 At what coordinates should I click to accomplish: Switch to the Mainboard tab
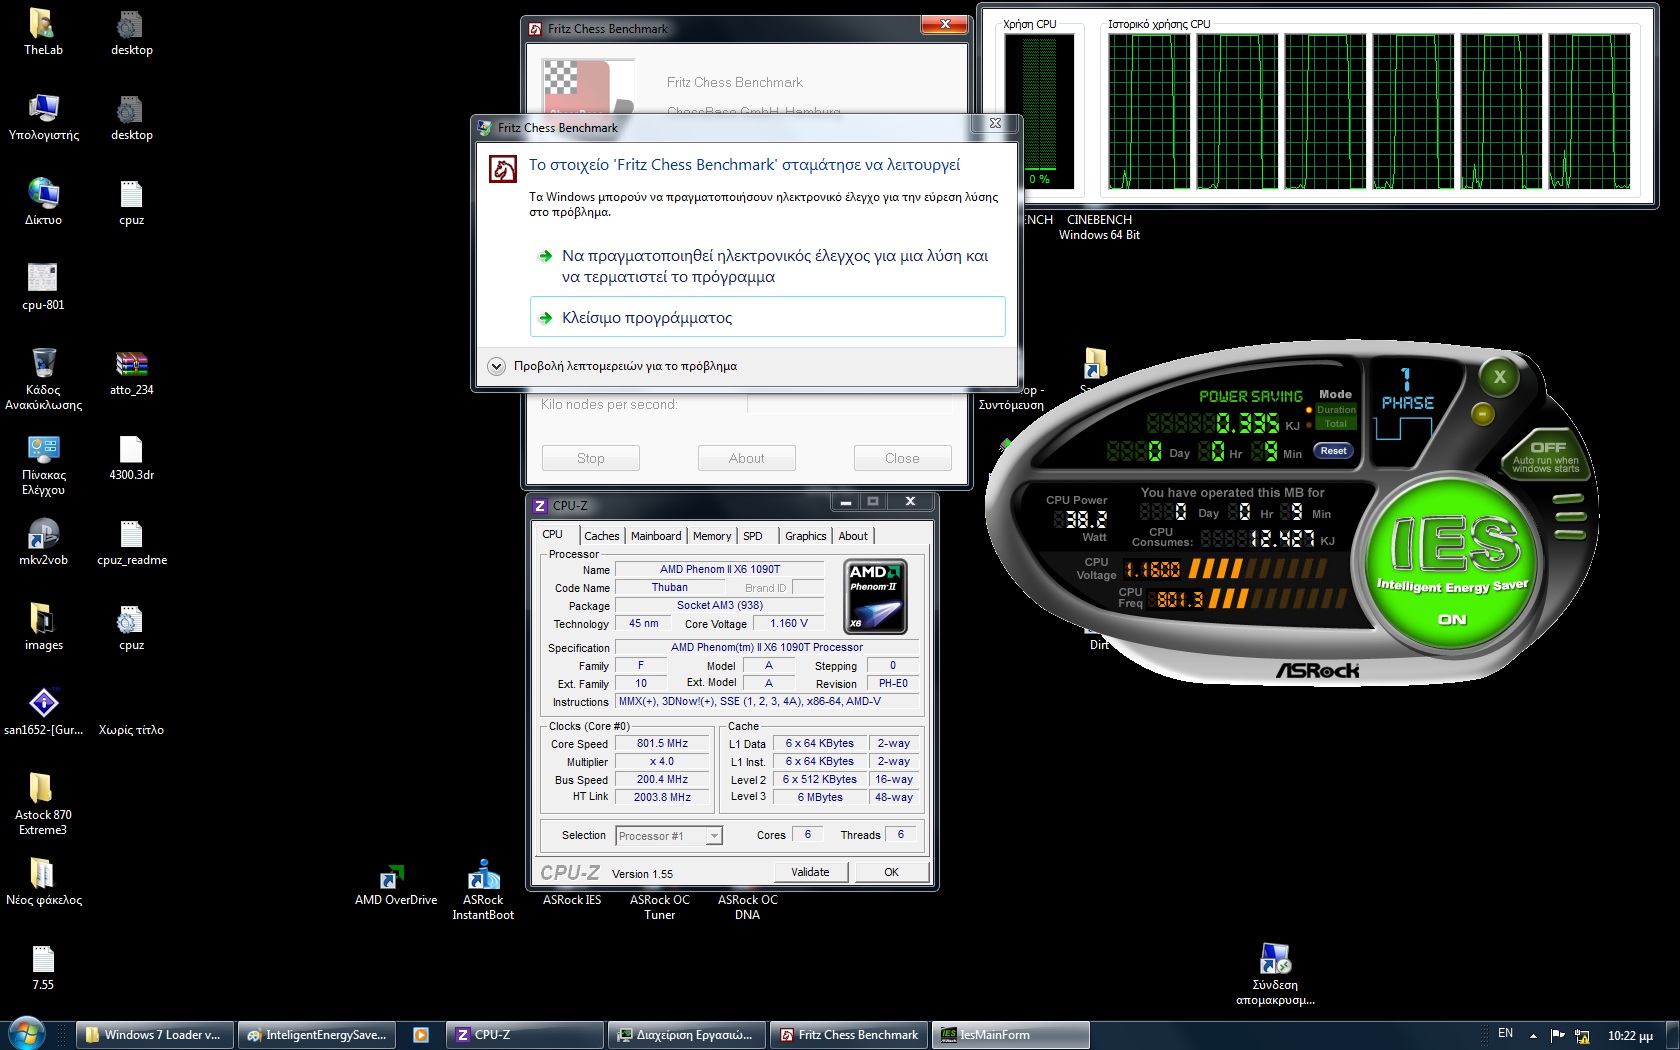click(656, 536)
